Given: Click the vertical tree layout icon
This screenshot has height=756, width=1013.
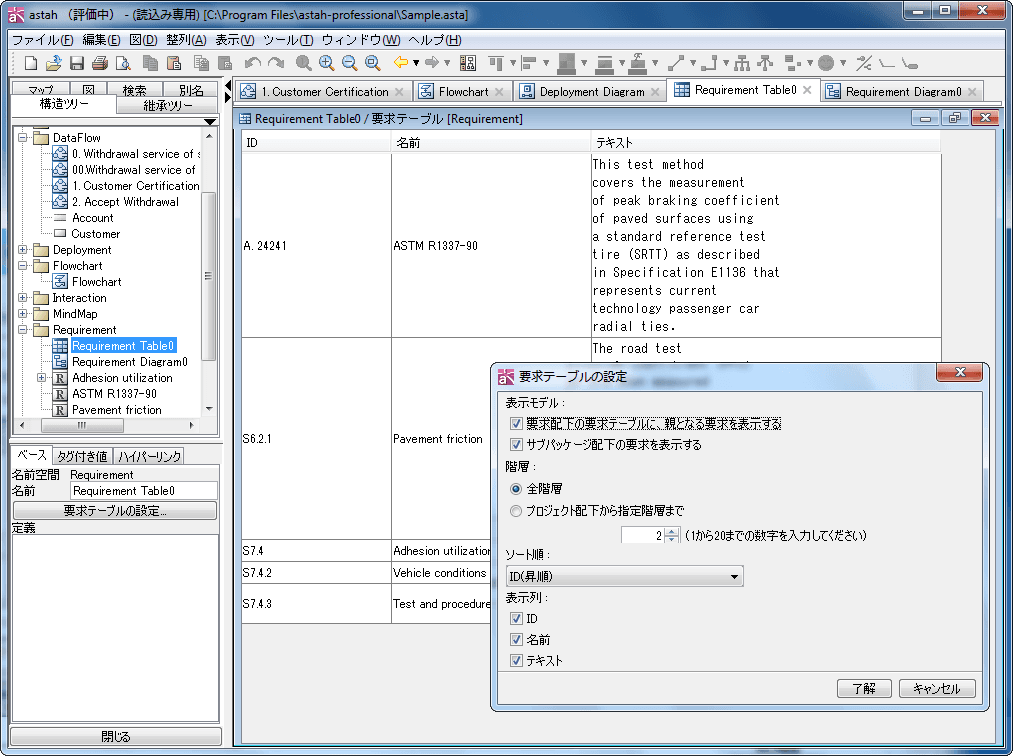Looking at the screenshot, I should pyautogui.click(x=742, y=63).
